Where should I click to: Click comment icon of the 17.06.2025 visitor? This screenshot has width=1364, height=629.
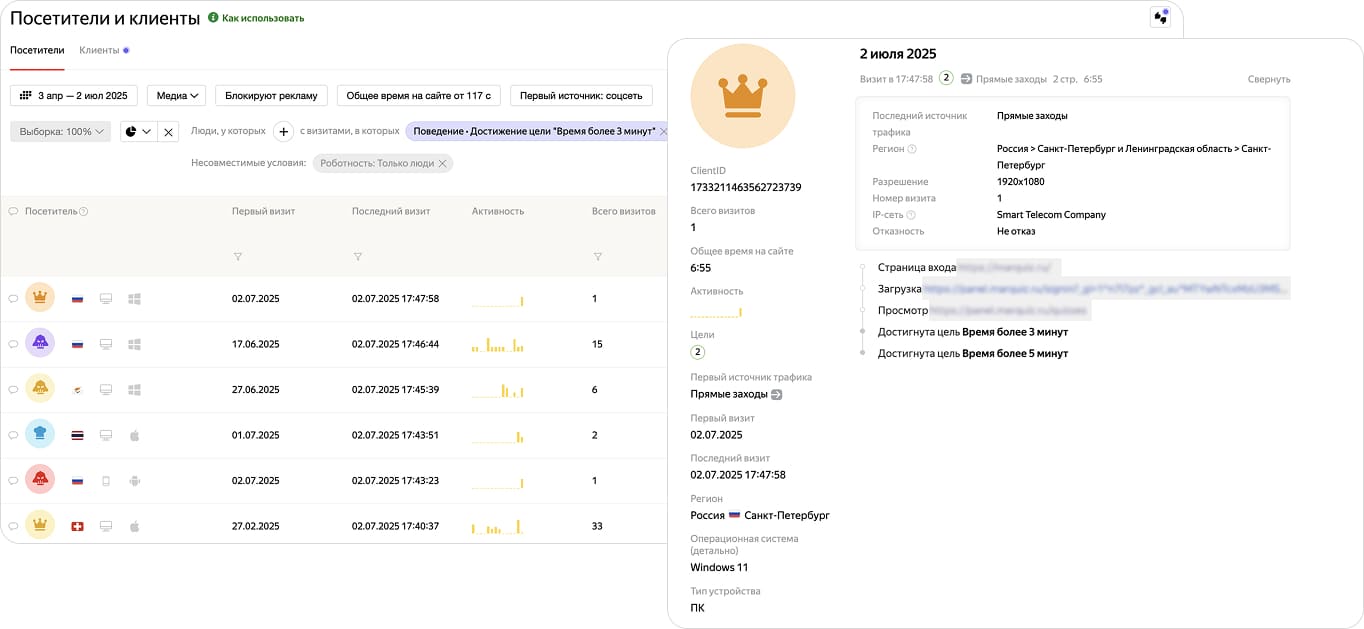(x=13, y=344)
